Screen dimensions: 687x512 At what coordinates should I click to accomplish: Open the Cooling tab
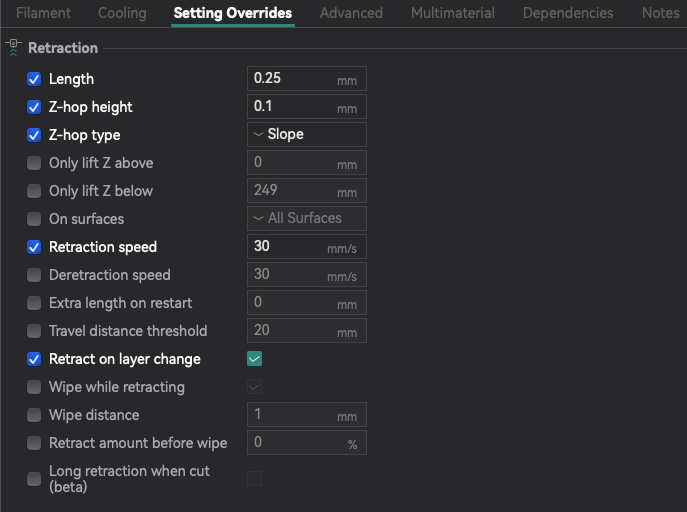122,13
